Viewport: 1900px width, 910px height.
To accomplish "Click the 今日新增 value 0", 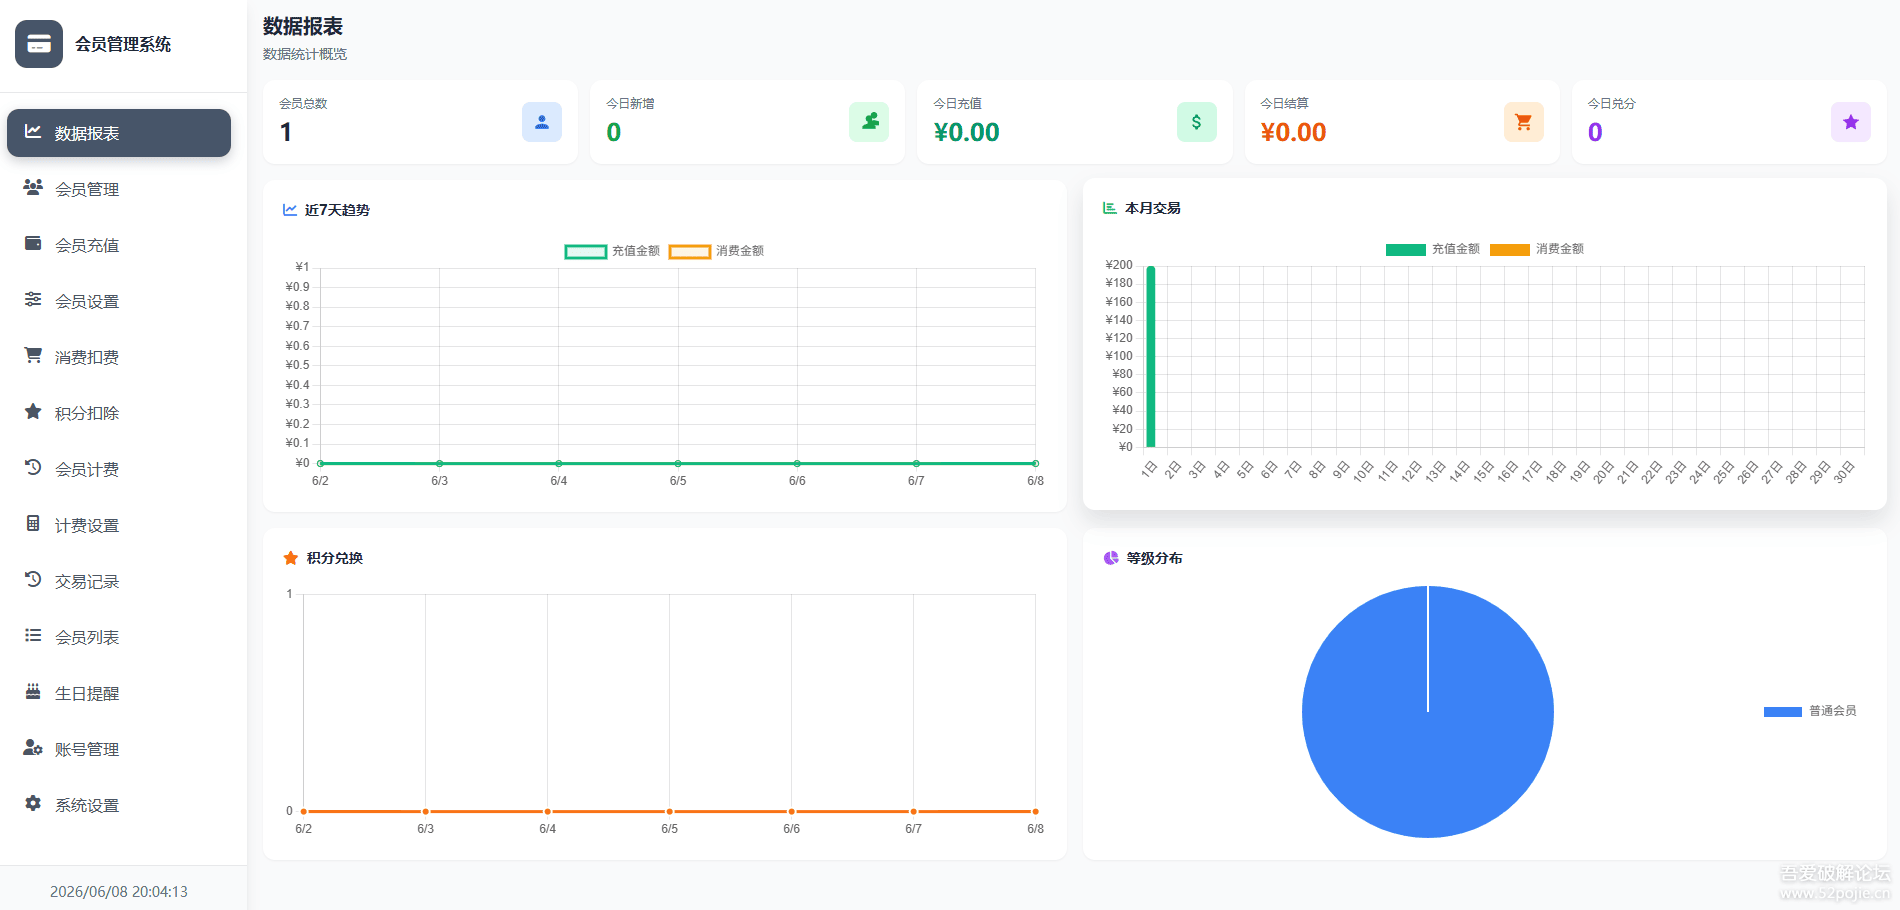I will pyautogui.click(x=614, y=132).
